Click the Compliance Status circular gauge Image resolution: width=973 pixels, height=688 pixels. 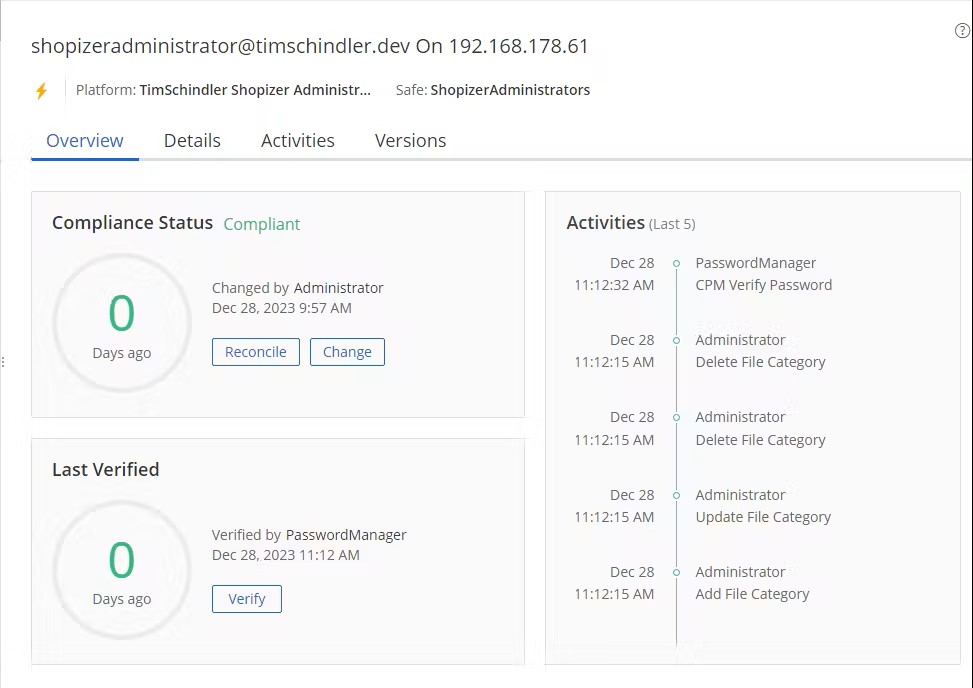click(x=121, y=322)
